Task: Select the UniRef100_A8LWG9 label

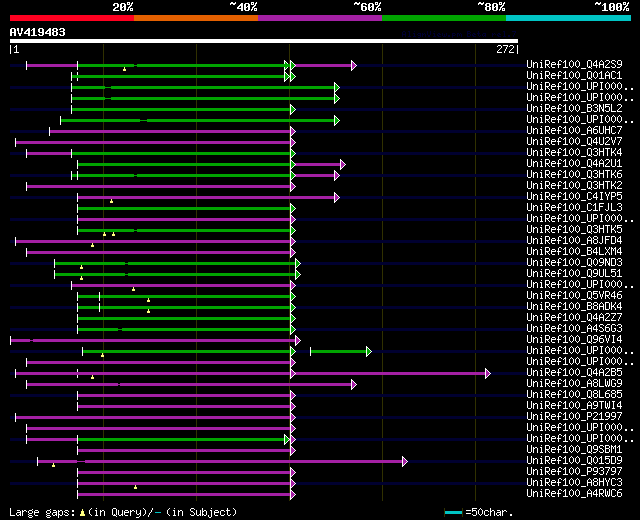Action: [574, 384]
